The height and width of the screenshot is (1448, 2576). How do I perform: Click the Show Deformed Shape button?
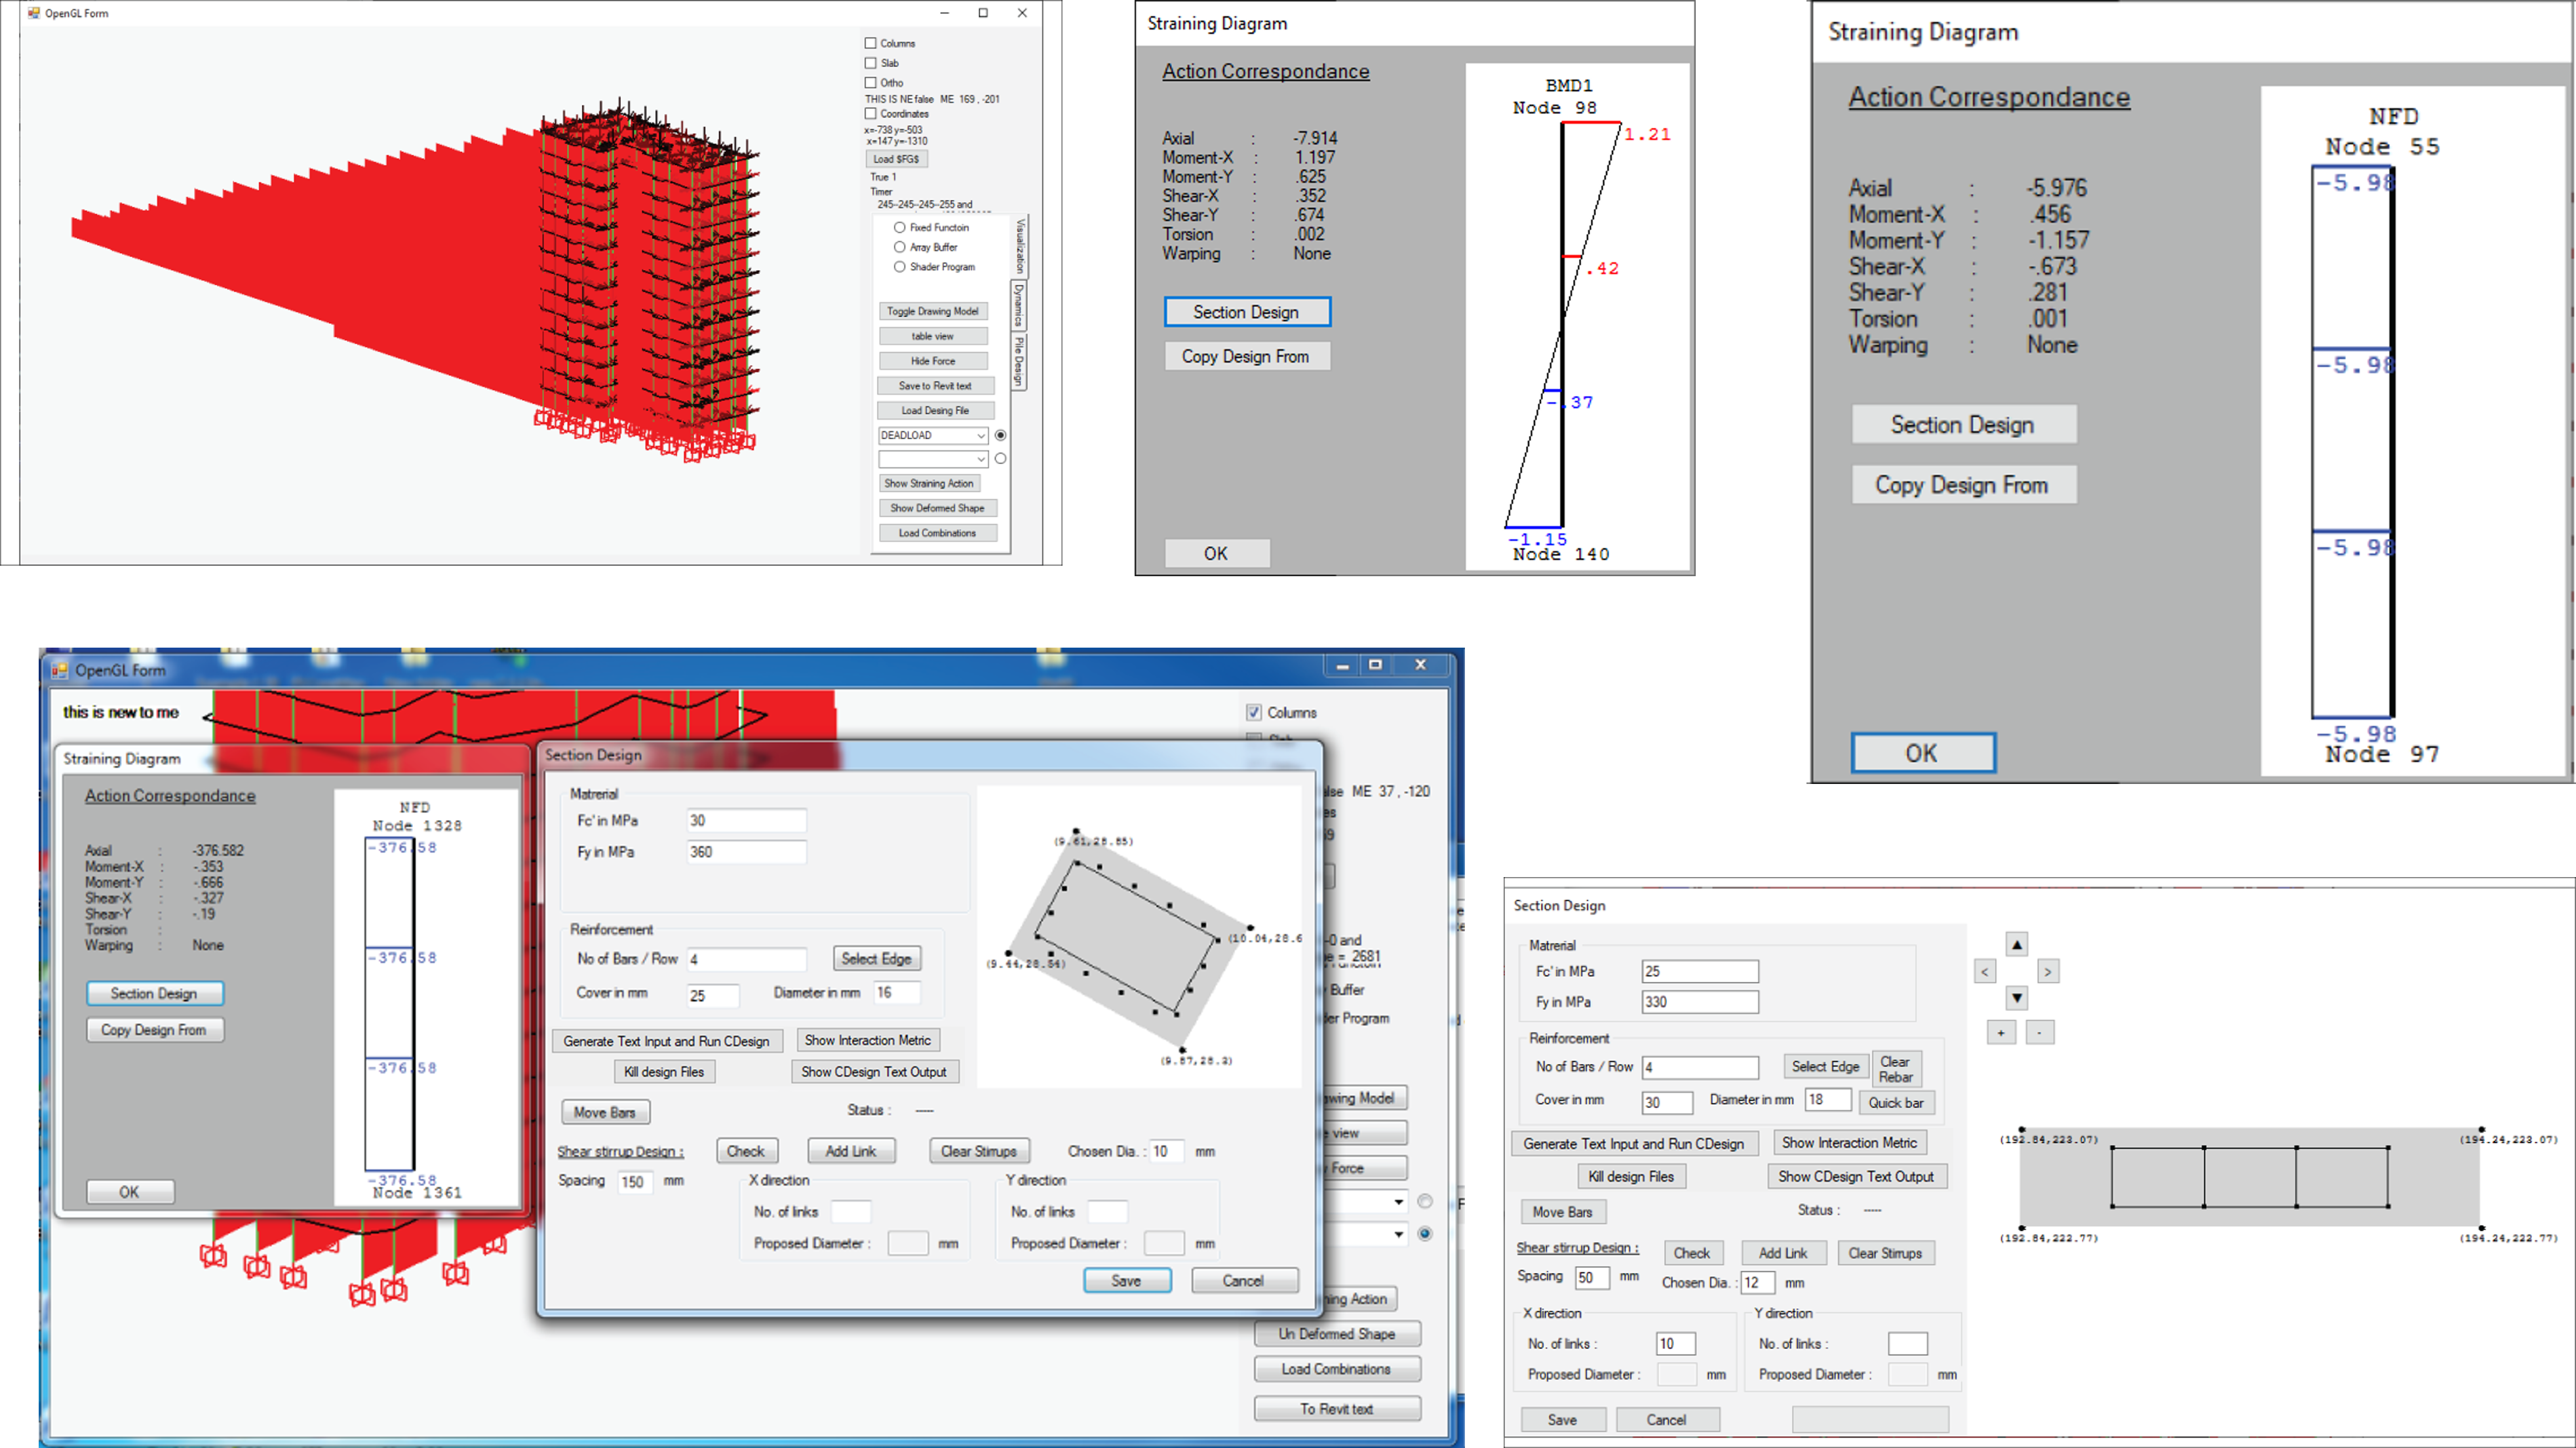(x=937, y=509)
